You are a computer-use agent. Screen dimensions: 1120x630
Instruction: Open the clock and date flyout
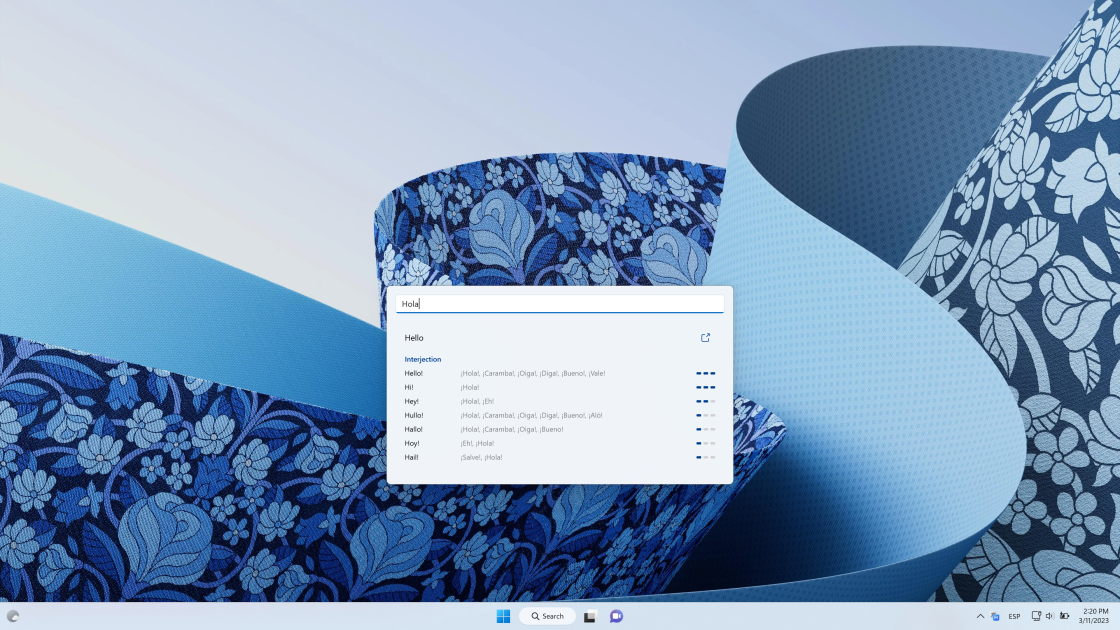[1095, 616]
